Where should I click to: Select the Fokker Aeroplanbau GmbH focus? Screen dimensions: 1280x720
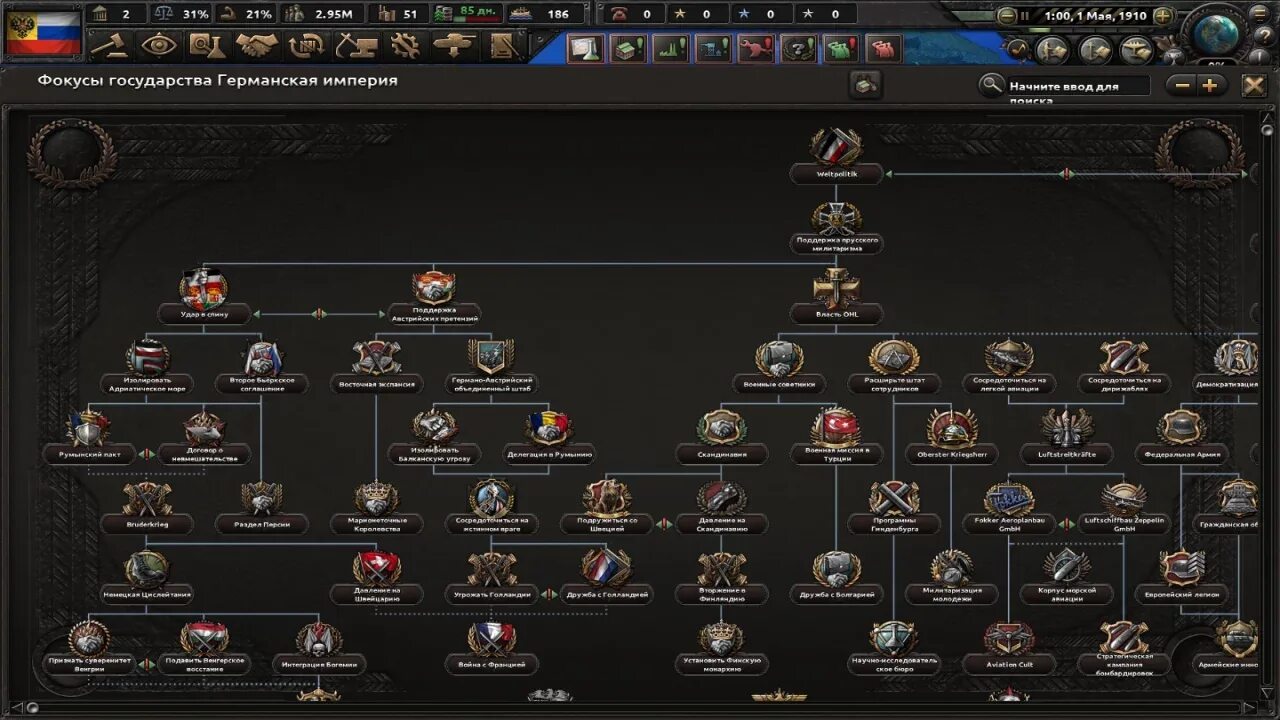[1009, 507]
